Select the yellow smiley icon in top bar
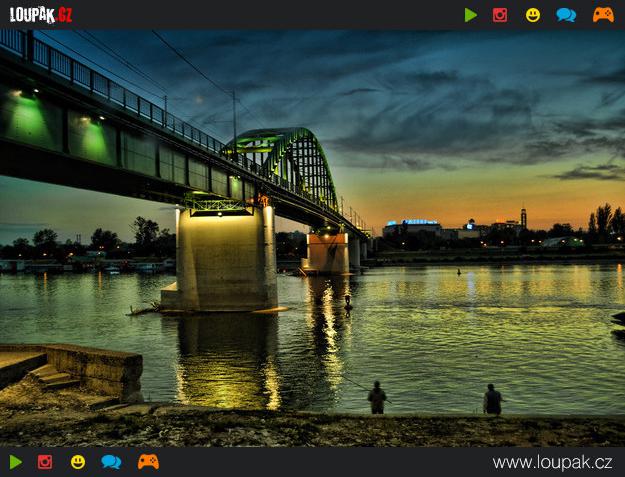The height and width of the screenshot is (477, 625). pyautogui.click(x=533, y=15)
